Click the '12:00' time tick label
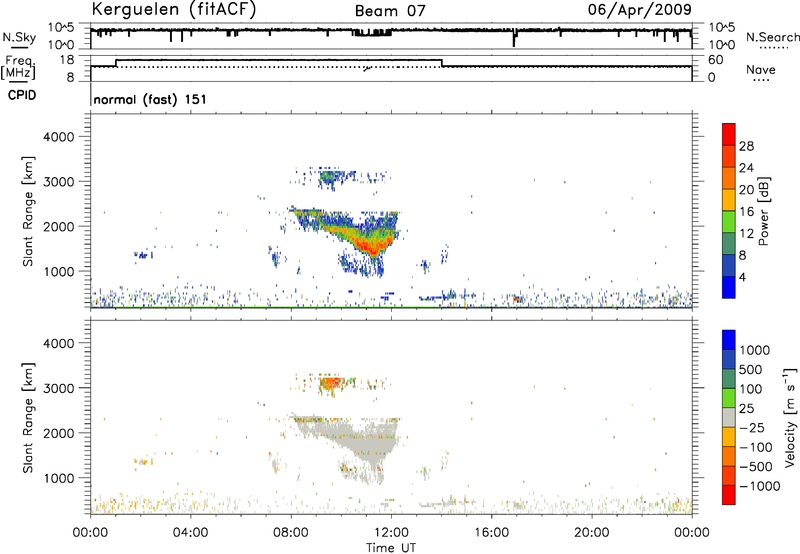800x554 pixels. 391,533
